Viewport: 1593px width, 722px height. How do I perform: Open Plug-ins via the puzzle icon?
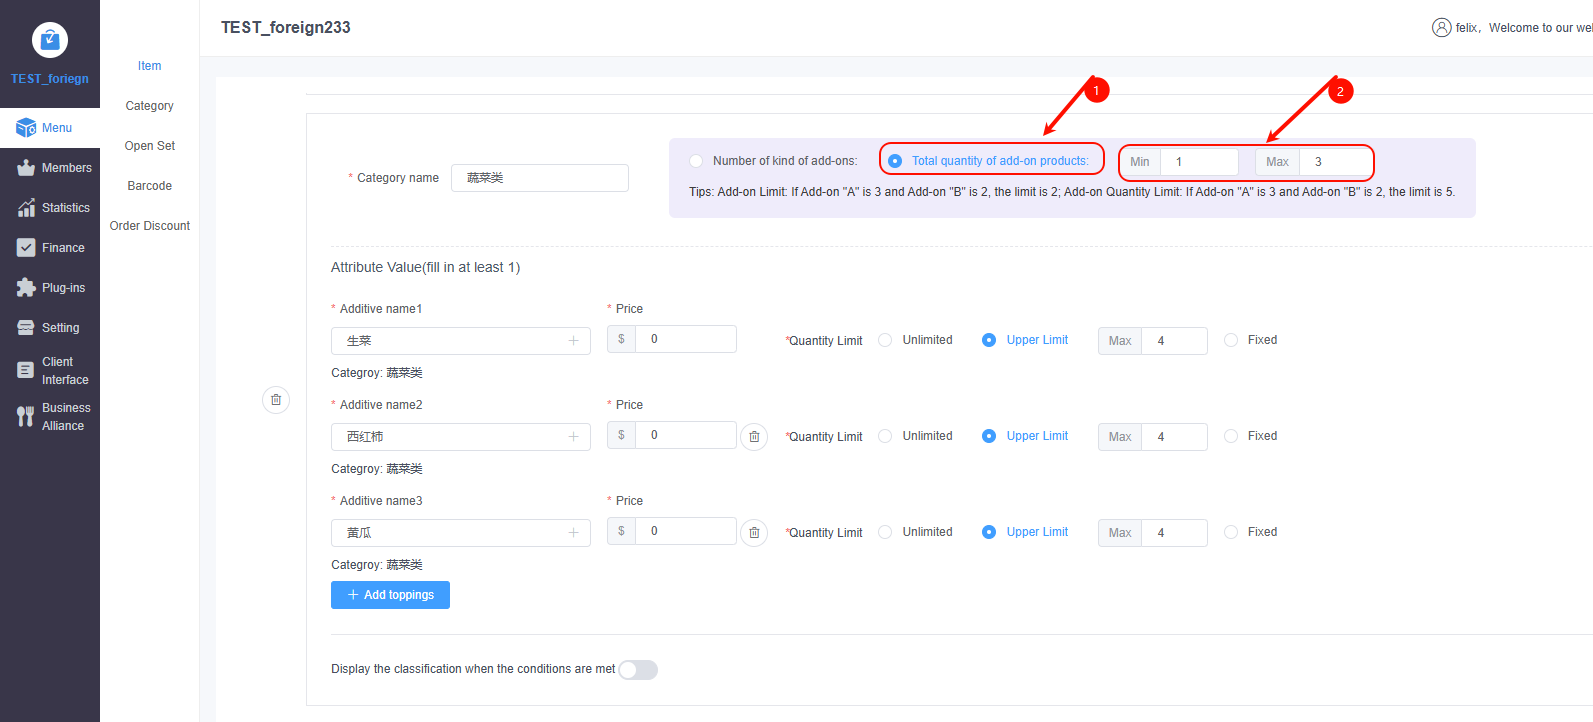(x=26, y=288)
